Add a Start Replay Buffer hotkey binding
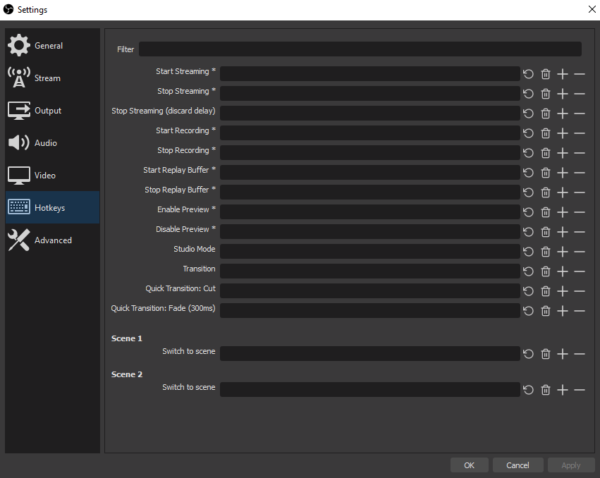The height and width of the screenshot is (478, 600). 562,173
